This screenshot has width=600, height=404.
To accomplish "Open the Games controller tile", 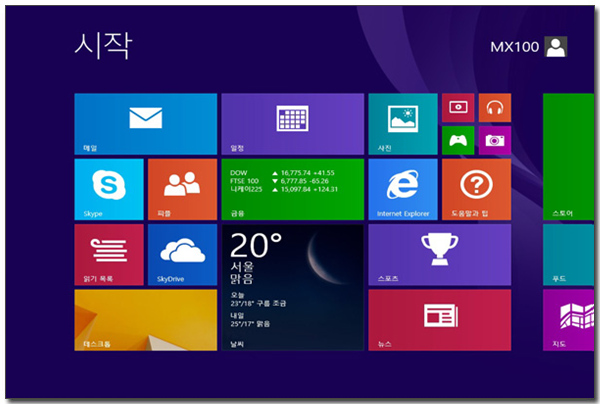I will pyautogui.click(x=458, y=140).
